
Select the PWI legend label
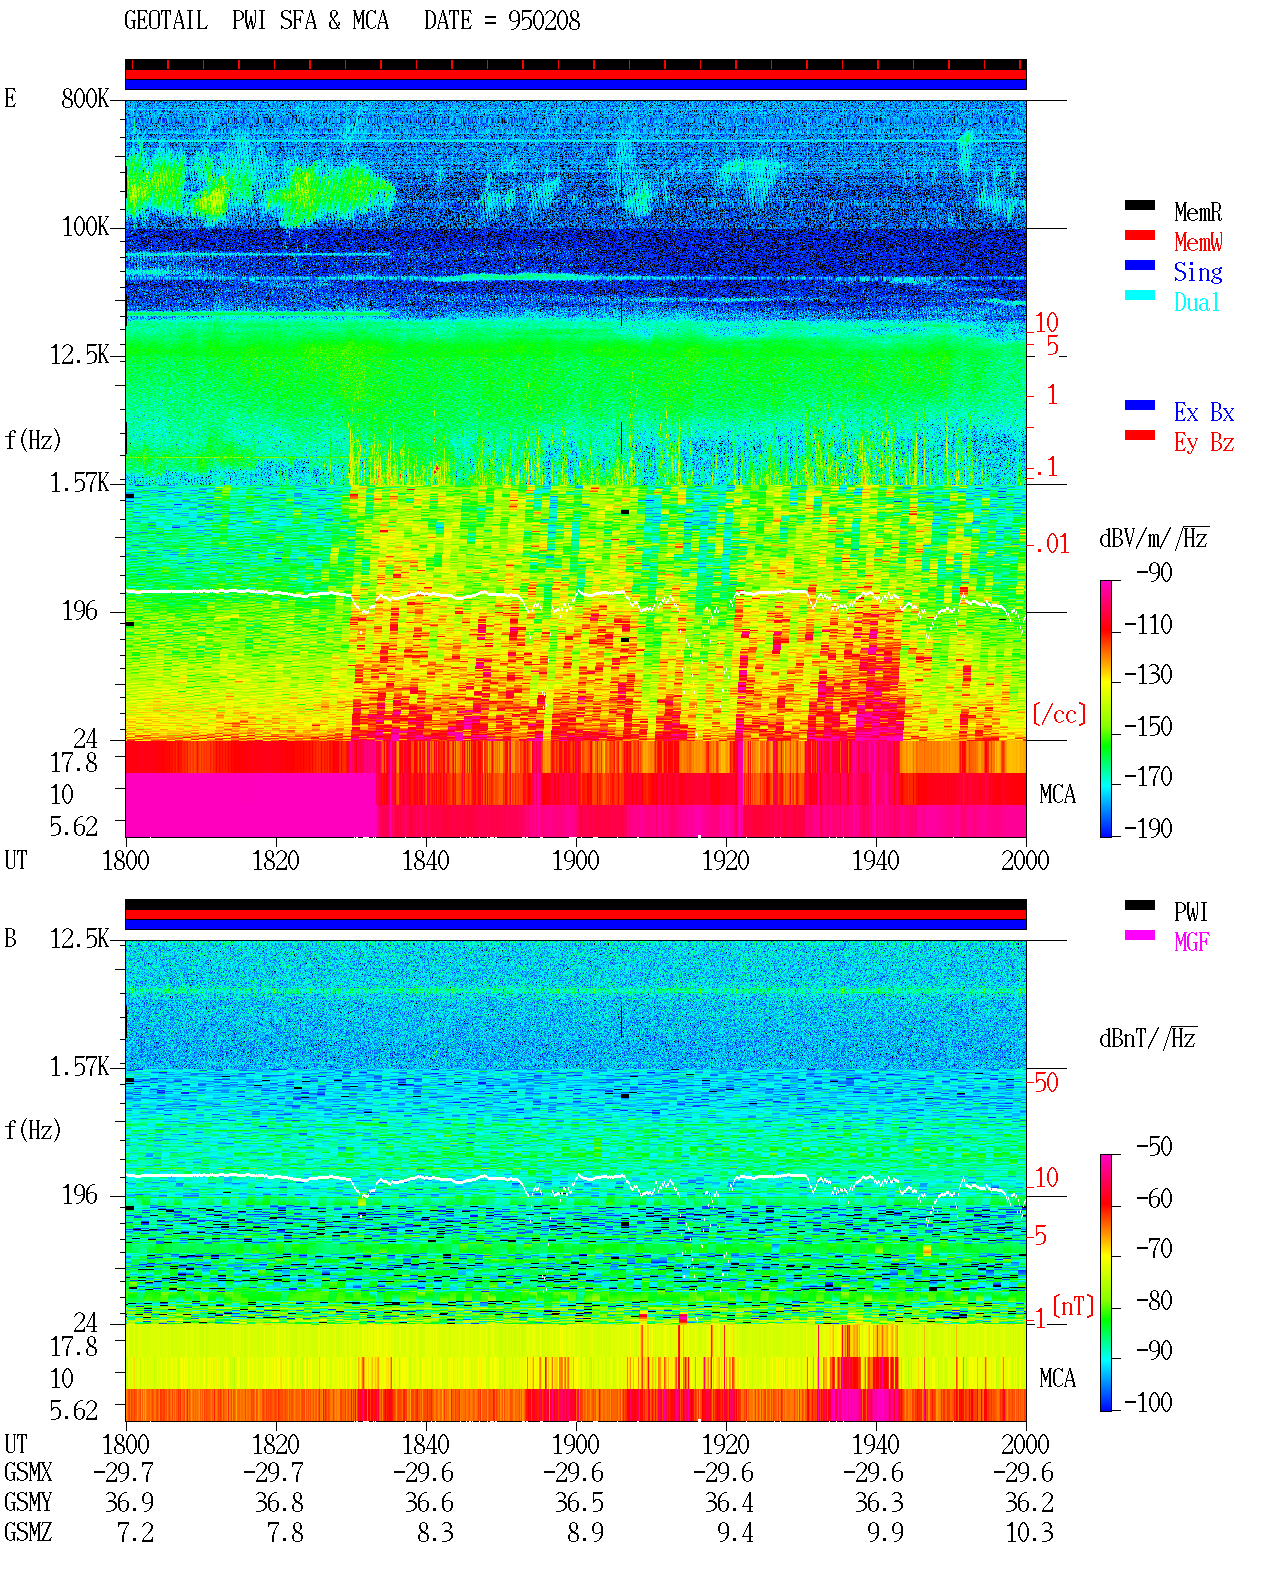click(x=1191, y=912)
